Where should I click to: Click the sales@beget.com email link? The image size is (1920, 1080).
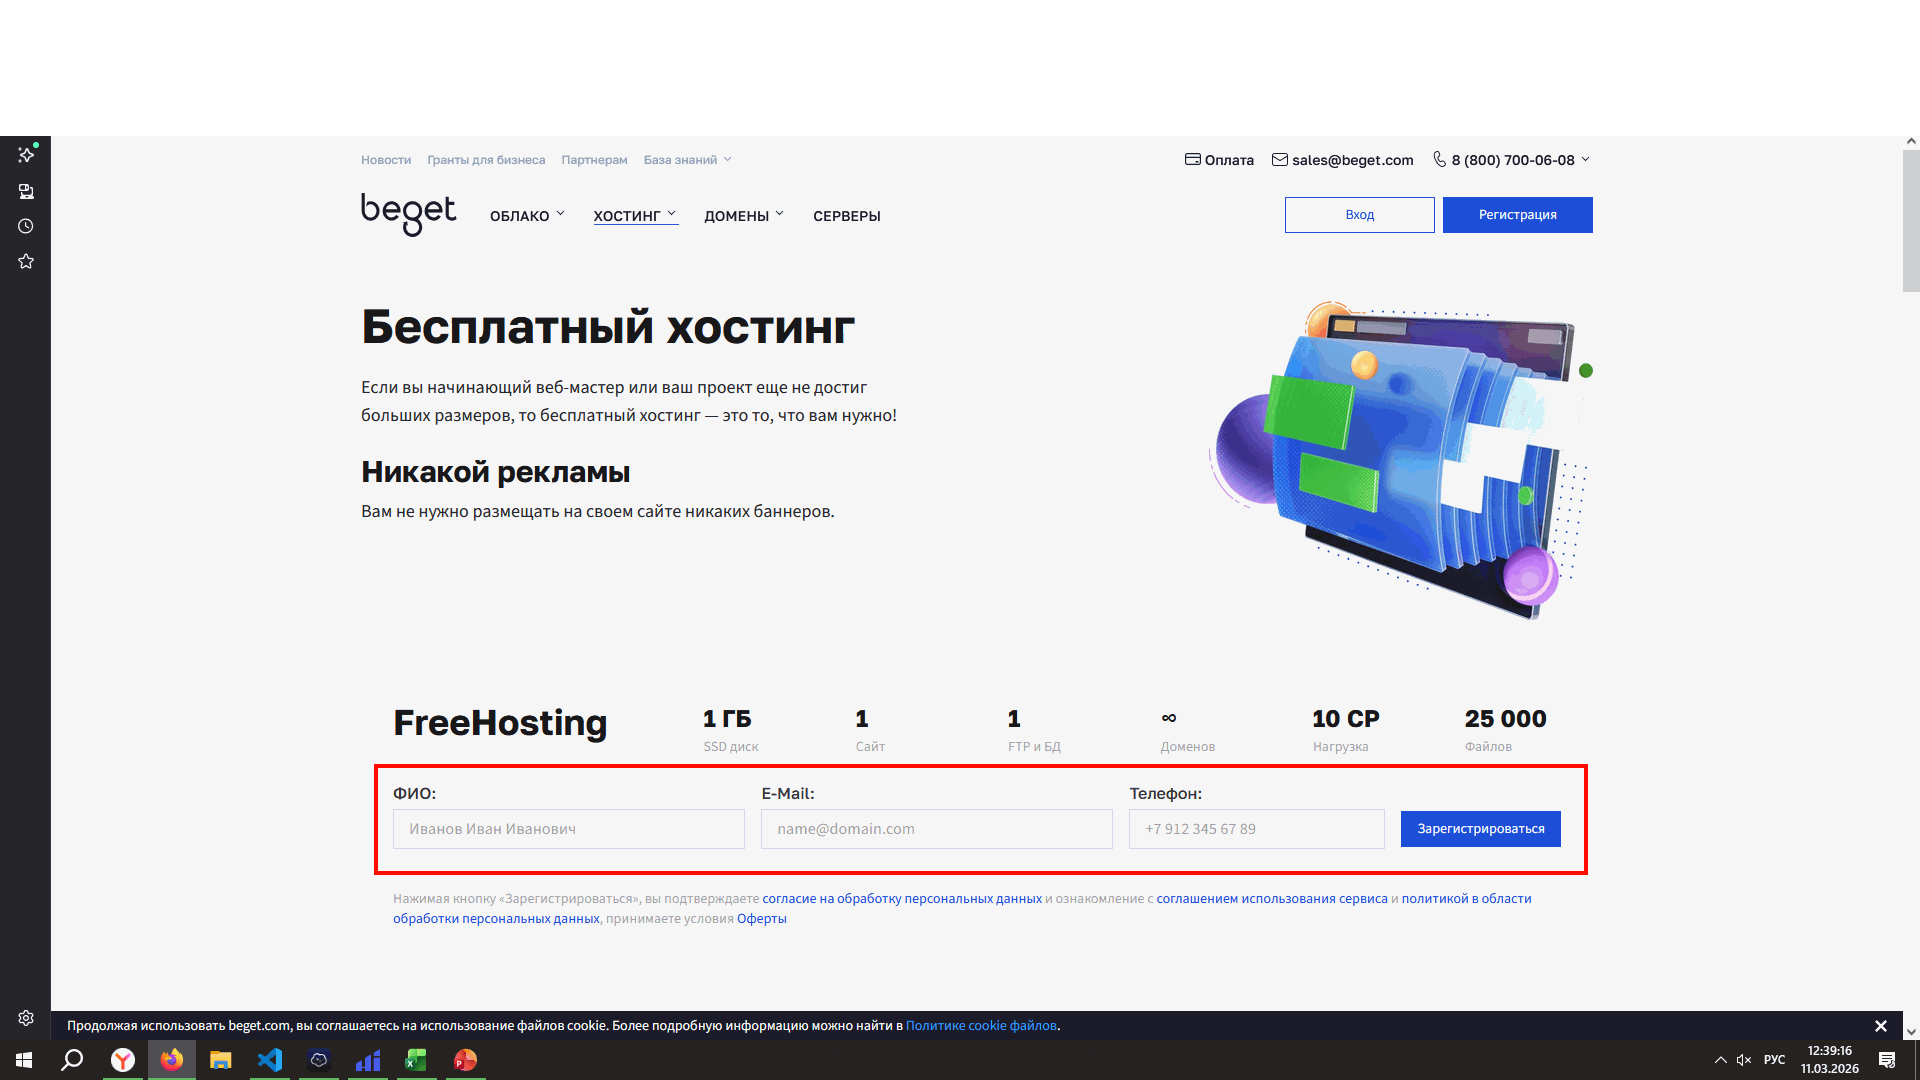point(1353,160)
